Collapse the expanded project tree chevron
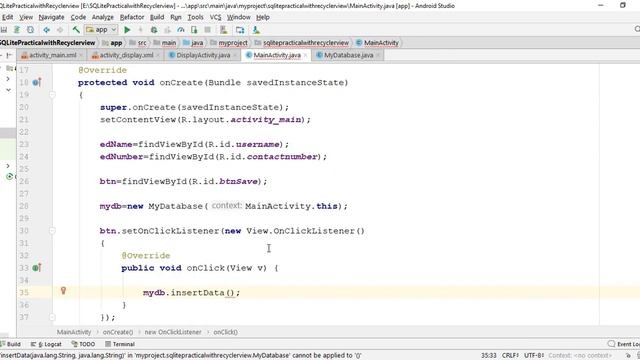The height and width of the screenshot is (360, 640). (x=8, y=90)
